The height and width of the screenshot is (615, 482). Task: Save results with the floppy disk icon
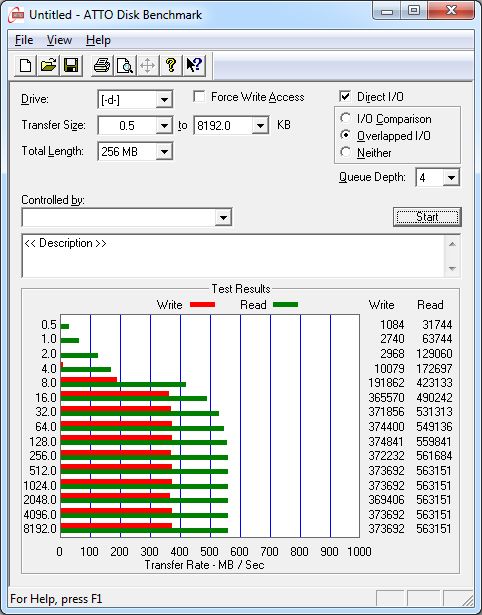[x=71, y=65]
